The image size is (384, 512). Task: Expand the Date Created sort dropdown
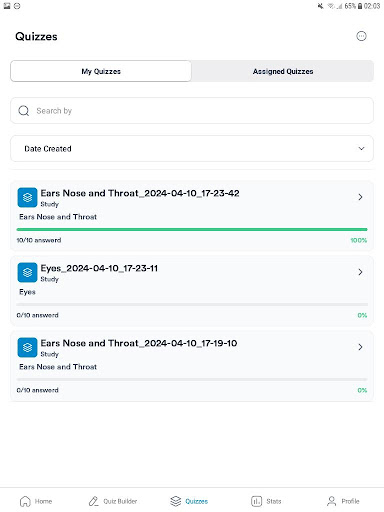pos(192,149)
